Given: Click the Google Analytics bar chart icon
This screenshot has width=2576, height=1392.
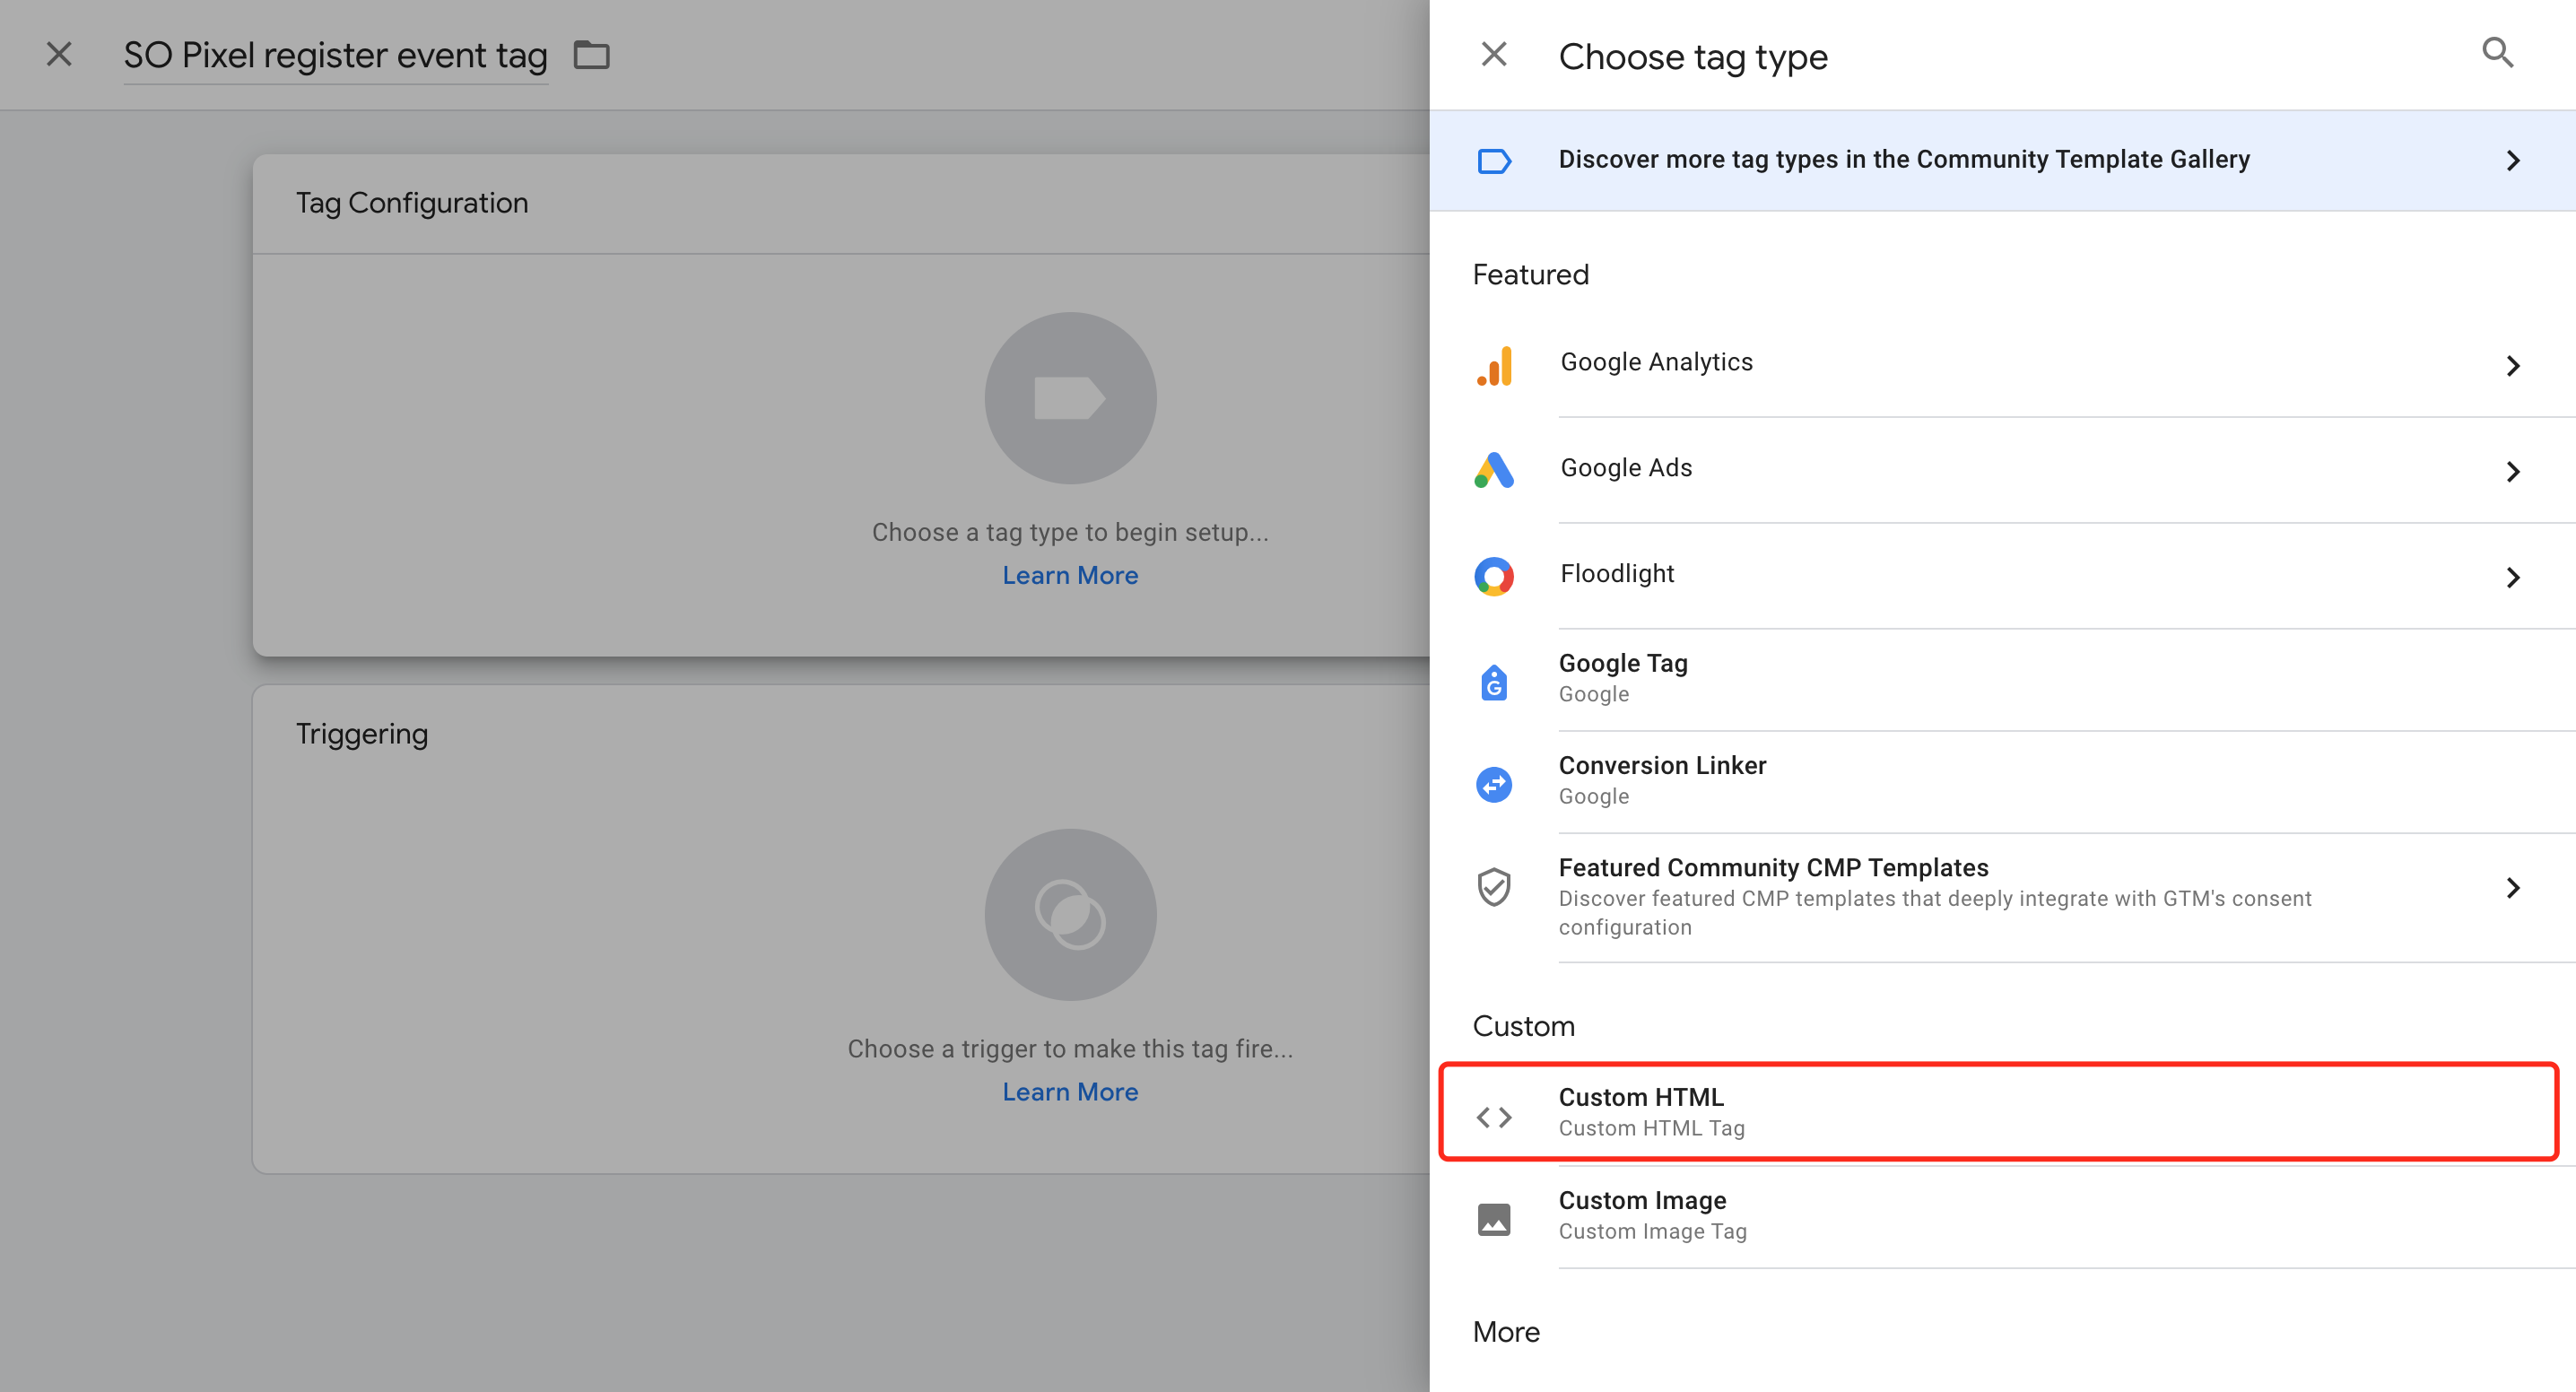Looking at the screenshot, I should tap(1494, 366).
